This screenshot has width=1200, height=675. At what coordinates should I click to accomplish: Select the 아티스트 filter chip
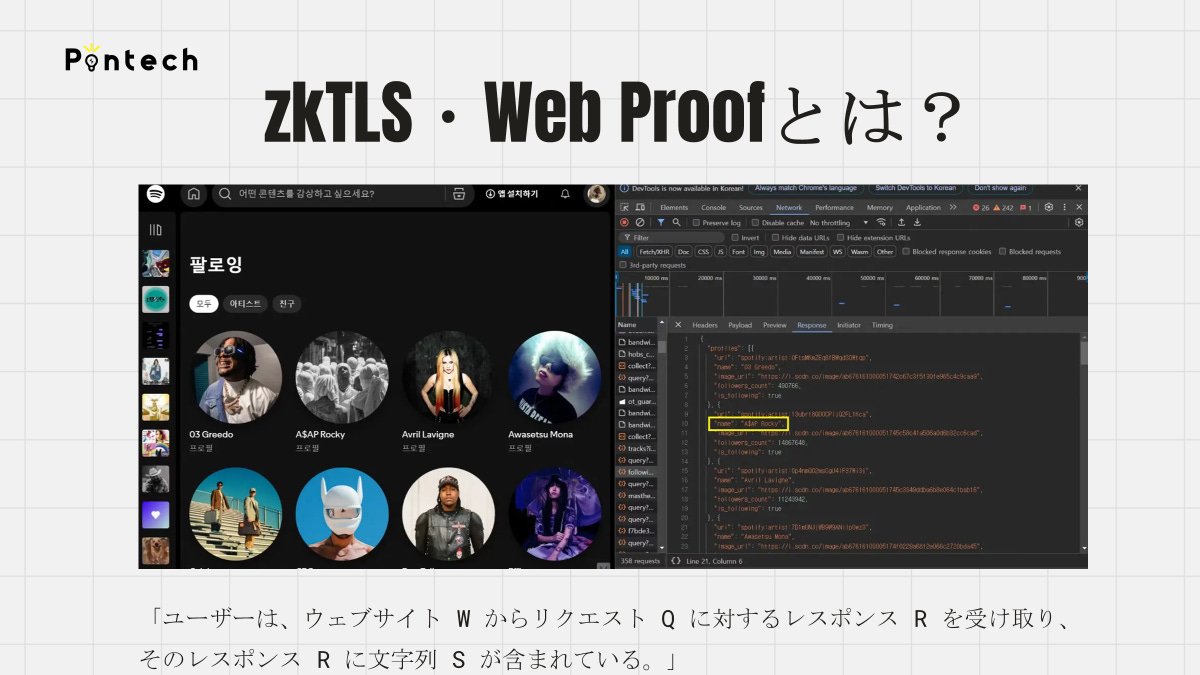pyautogui.click(x=245, y=303)
